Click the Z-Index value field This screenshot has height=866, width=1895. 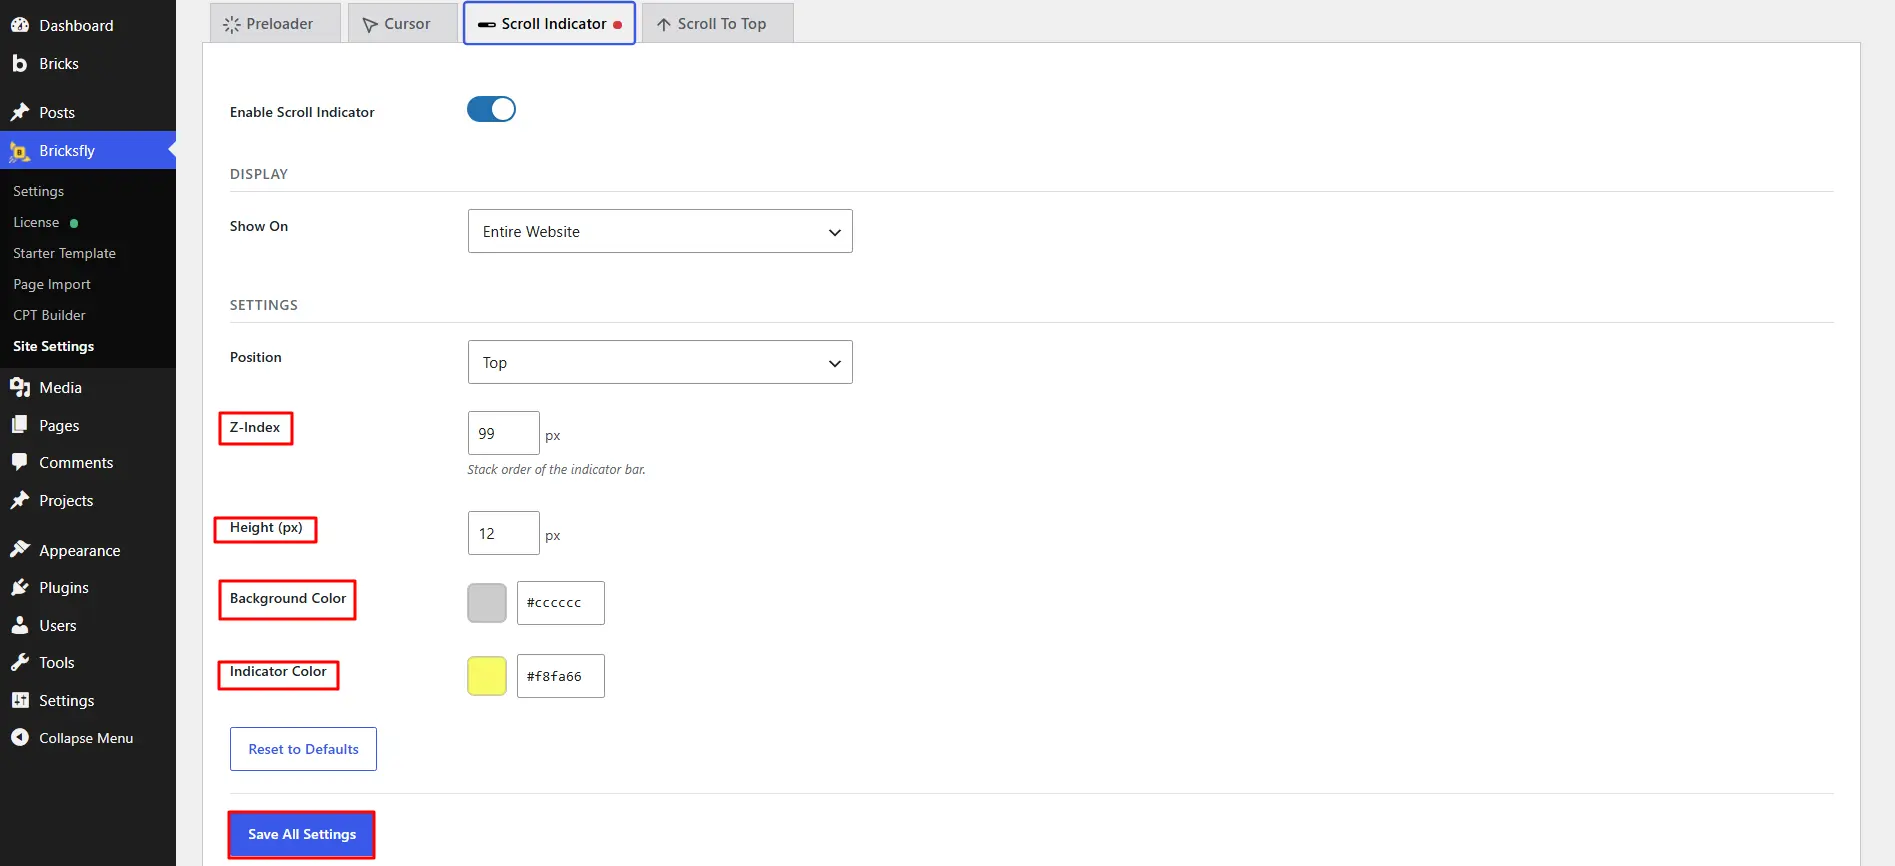click(503, 433)
